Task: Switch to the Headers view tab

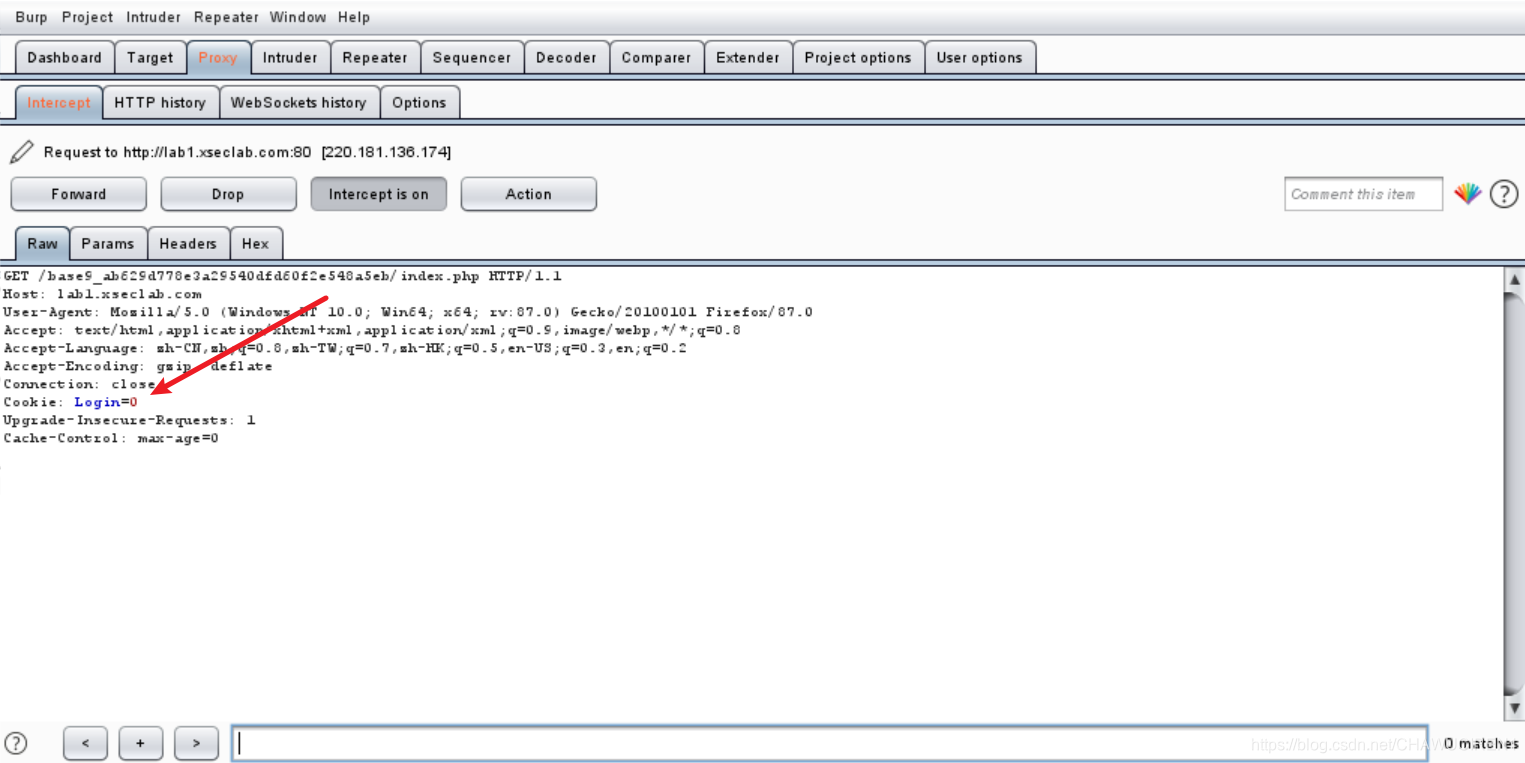Action: point(188,243)
